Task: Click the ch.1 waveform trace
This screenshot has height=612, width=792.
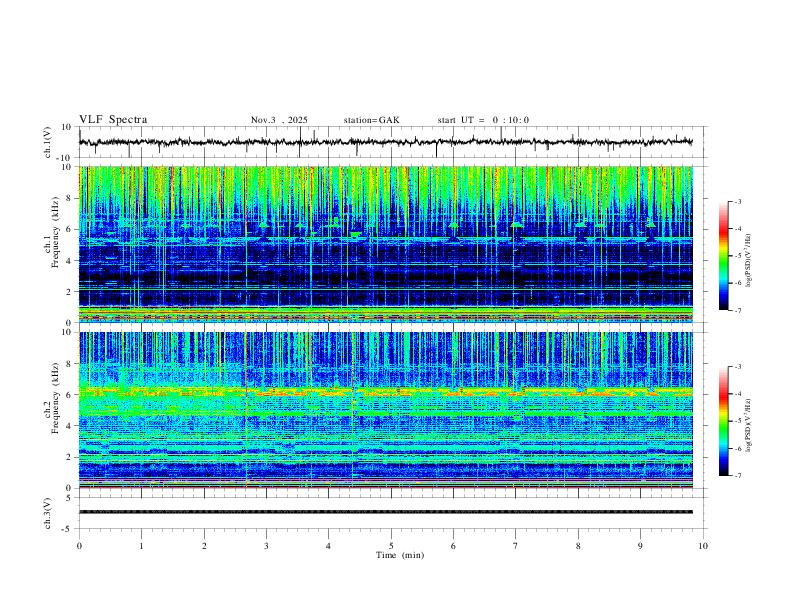Action: pyautogui.click(x=386, y=142)
